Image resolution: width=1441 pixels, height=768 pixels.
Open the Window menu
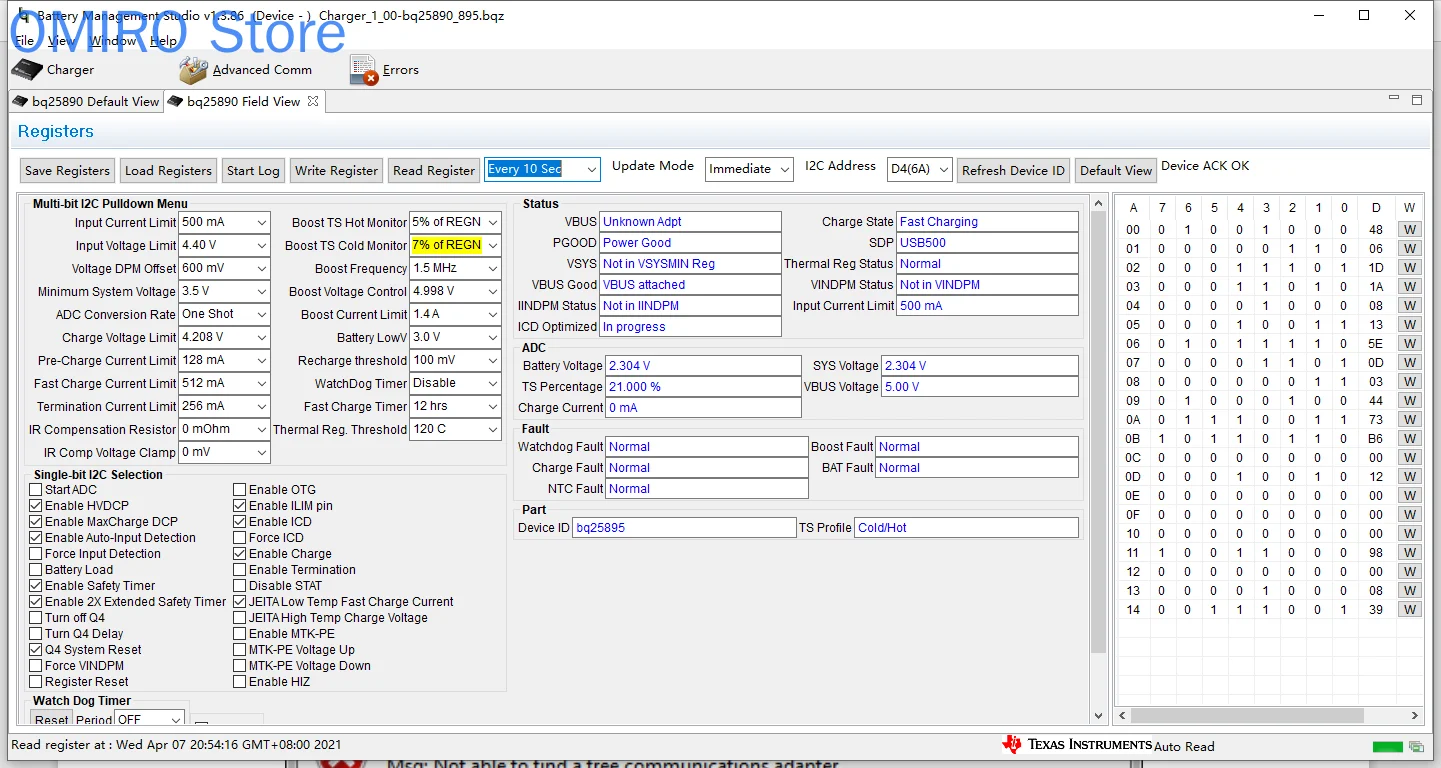pos(112,41)
